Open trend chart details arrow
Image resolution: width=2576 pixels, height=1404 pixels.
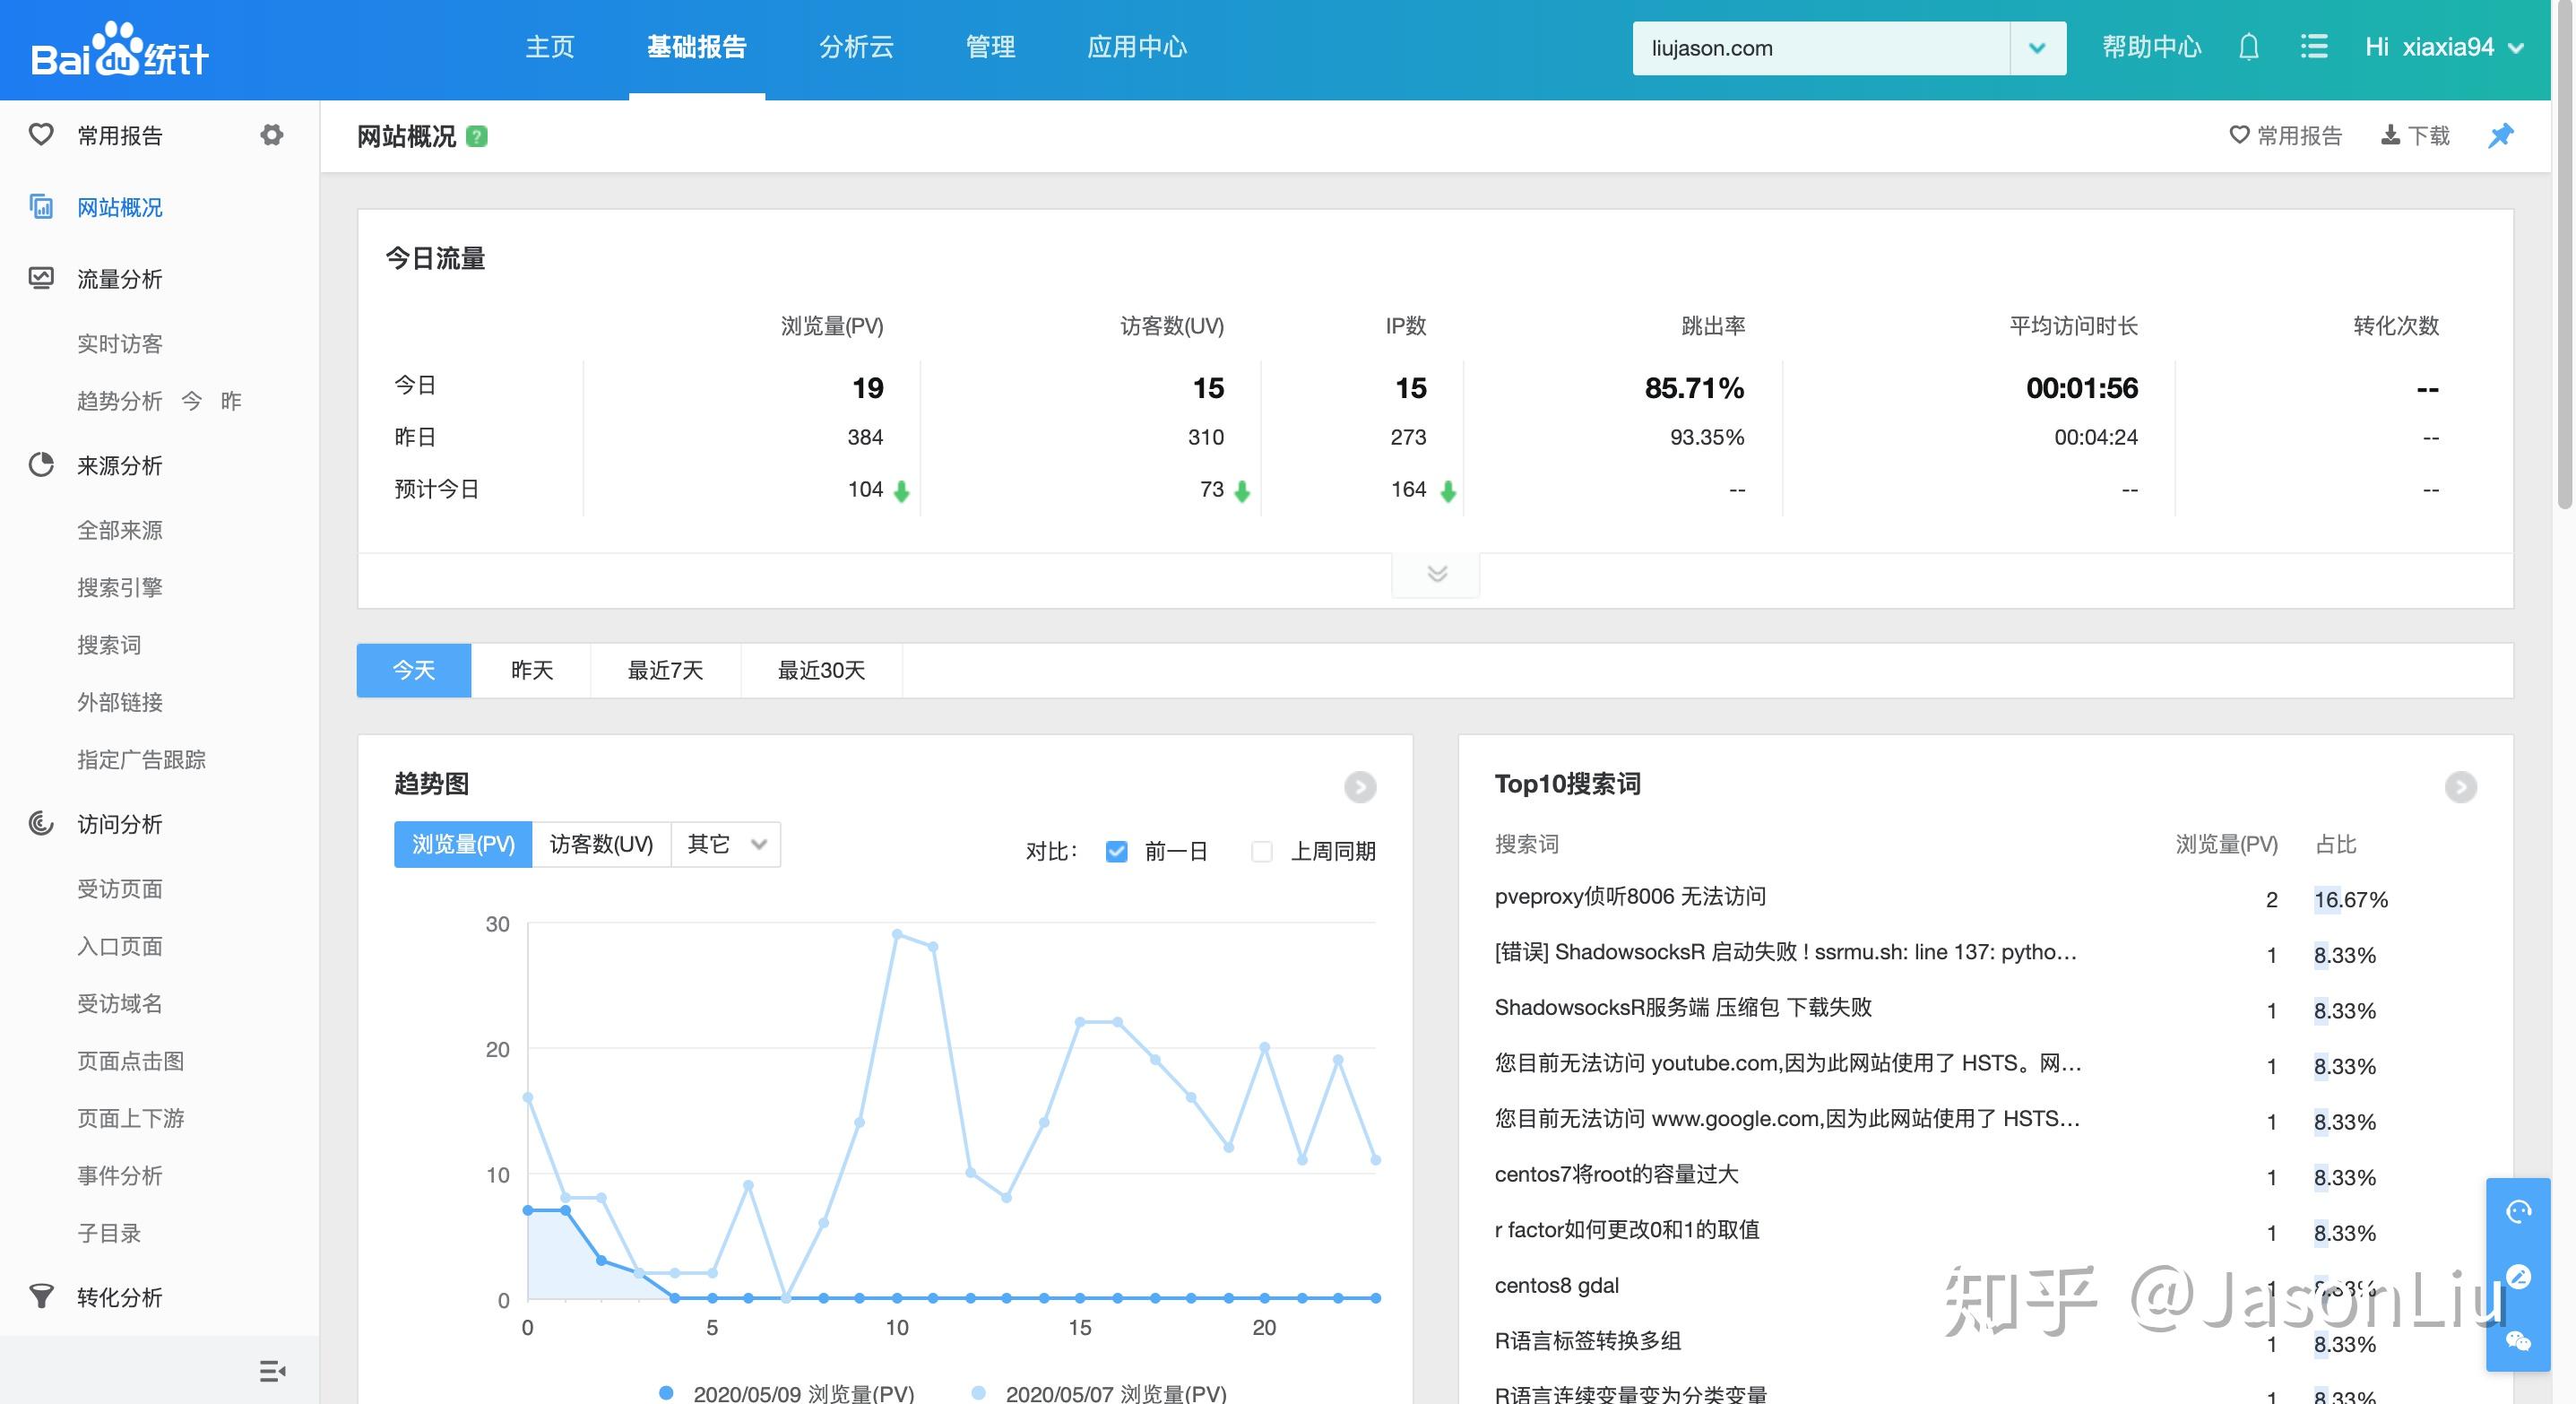point(1359,787)
